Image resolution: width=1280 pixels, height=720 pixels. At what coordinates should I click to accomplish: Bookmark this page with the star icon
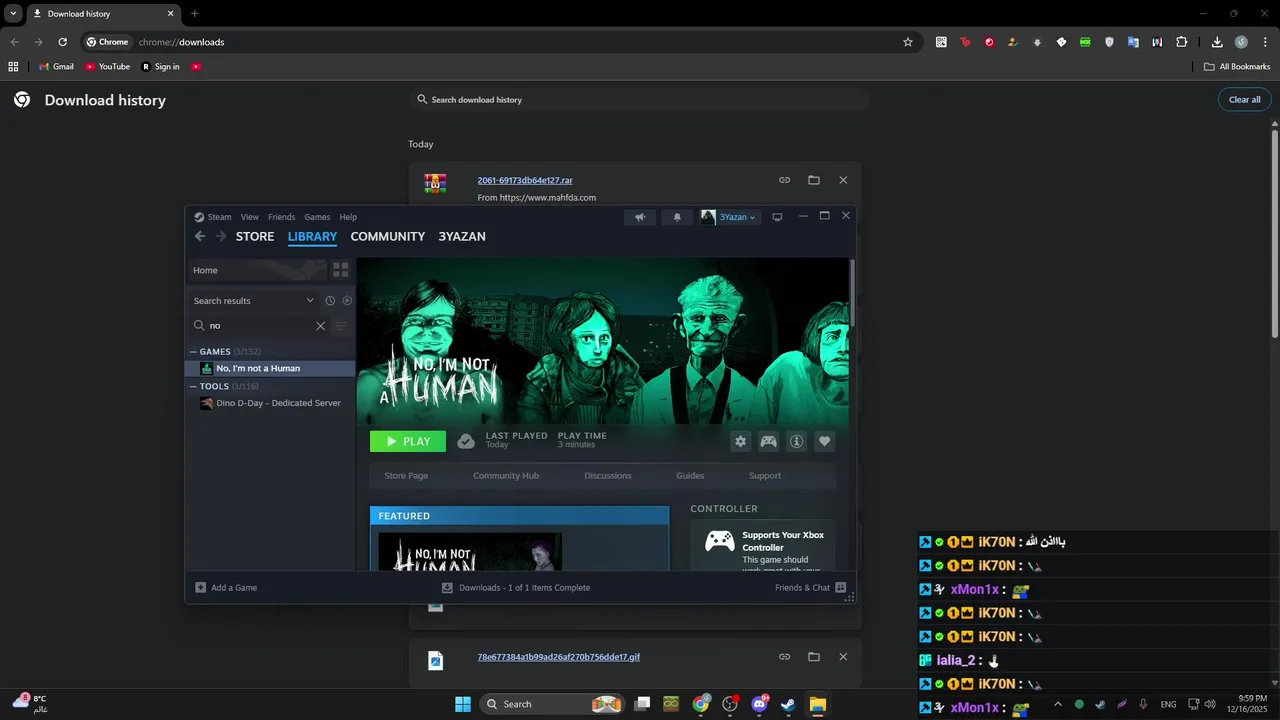[x=908, y=42]
